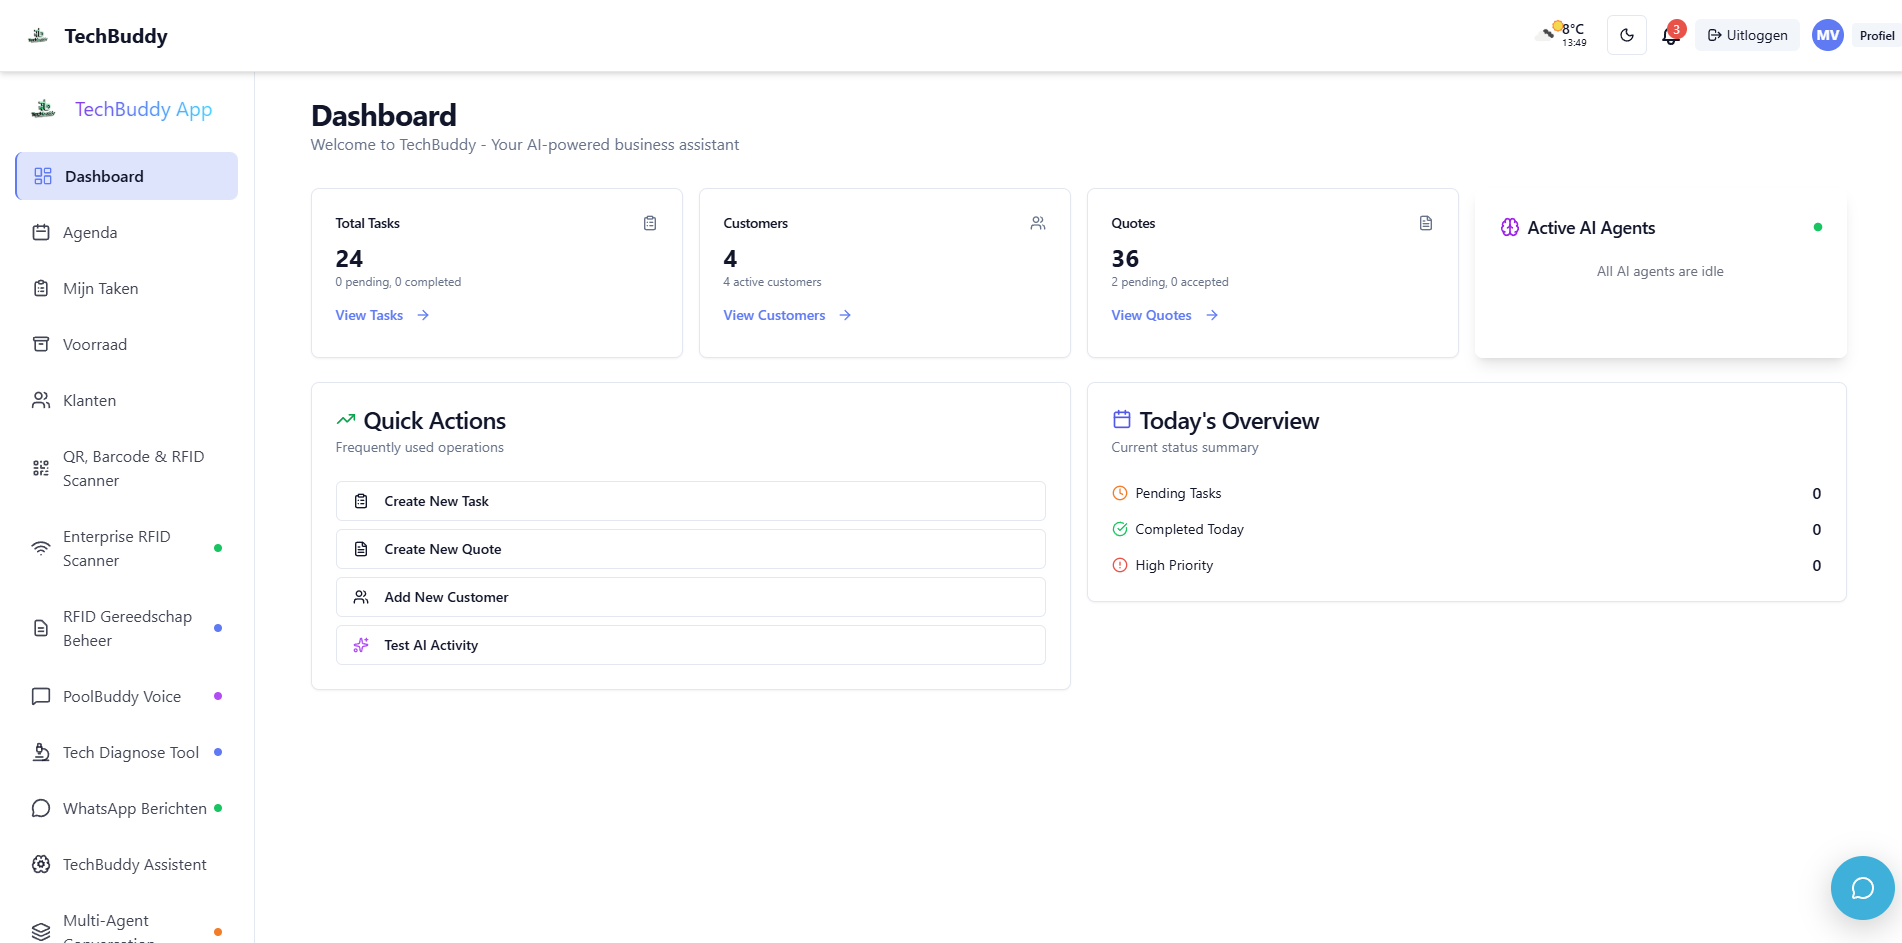Click the Pending Tasks clock icon
This screenshot has width=1902, height=943.
pyautogui.click(x=1120, y=493)
